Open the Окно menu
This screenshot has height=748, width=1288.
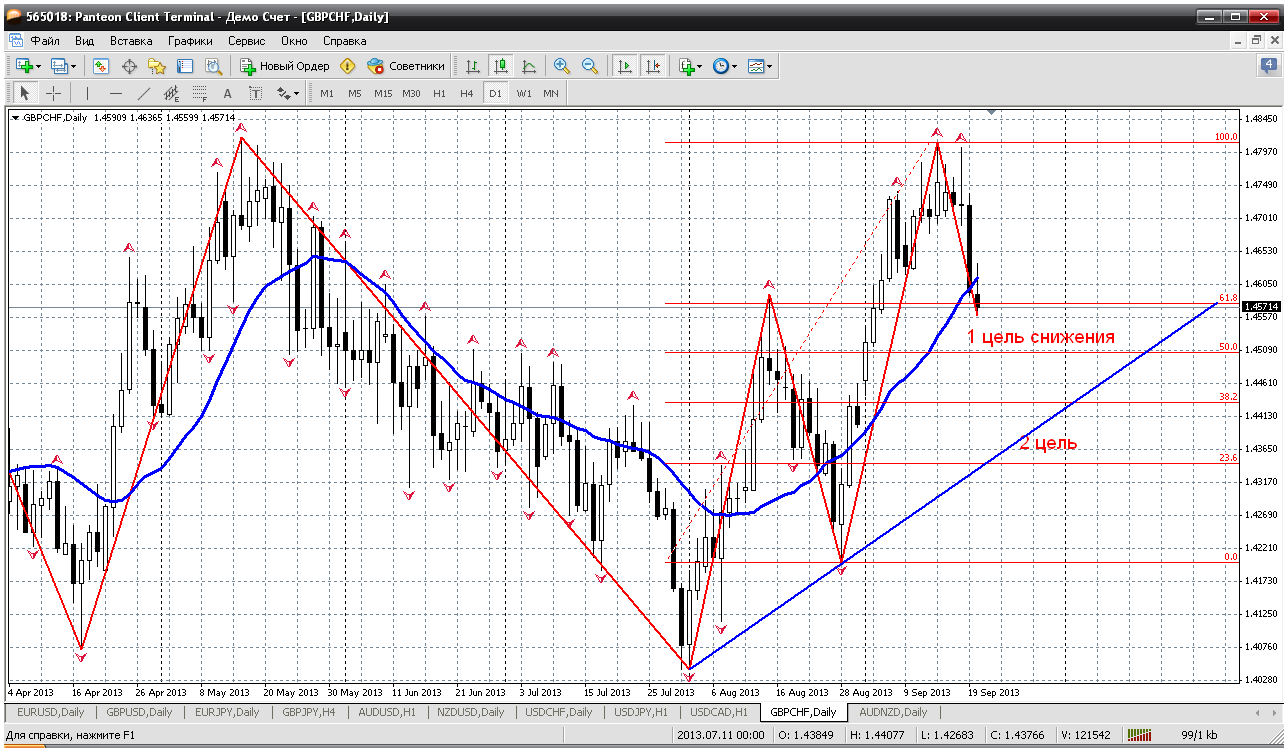coord(294,41)
